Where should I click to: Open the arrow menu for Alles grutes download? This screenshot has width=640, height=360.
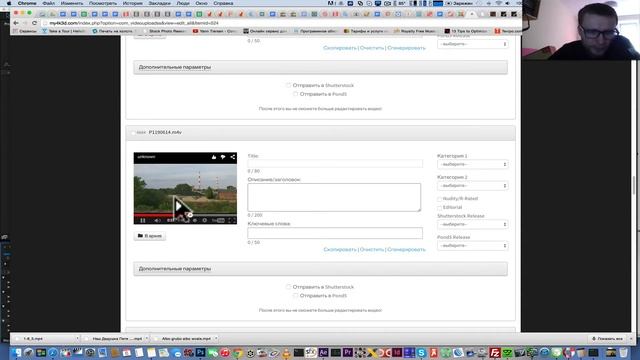[x=216, y=338]
